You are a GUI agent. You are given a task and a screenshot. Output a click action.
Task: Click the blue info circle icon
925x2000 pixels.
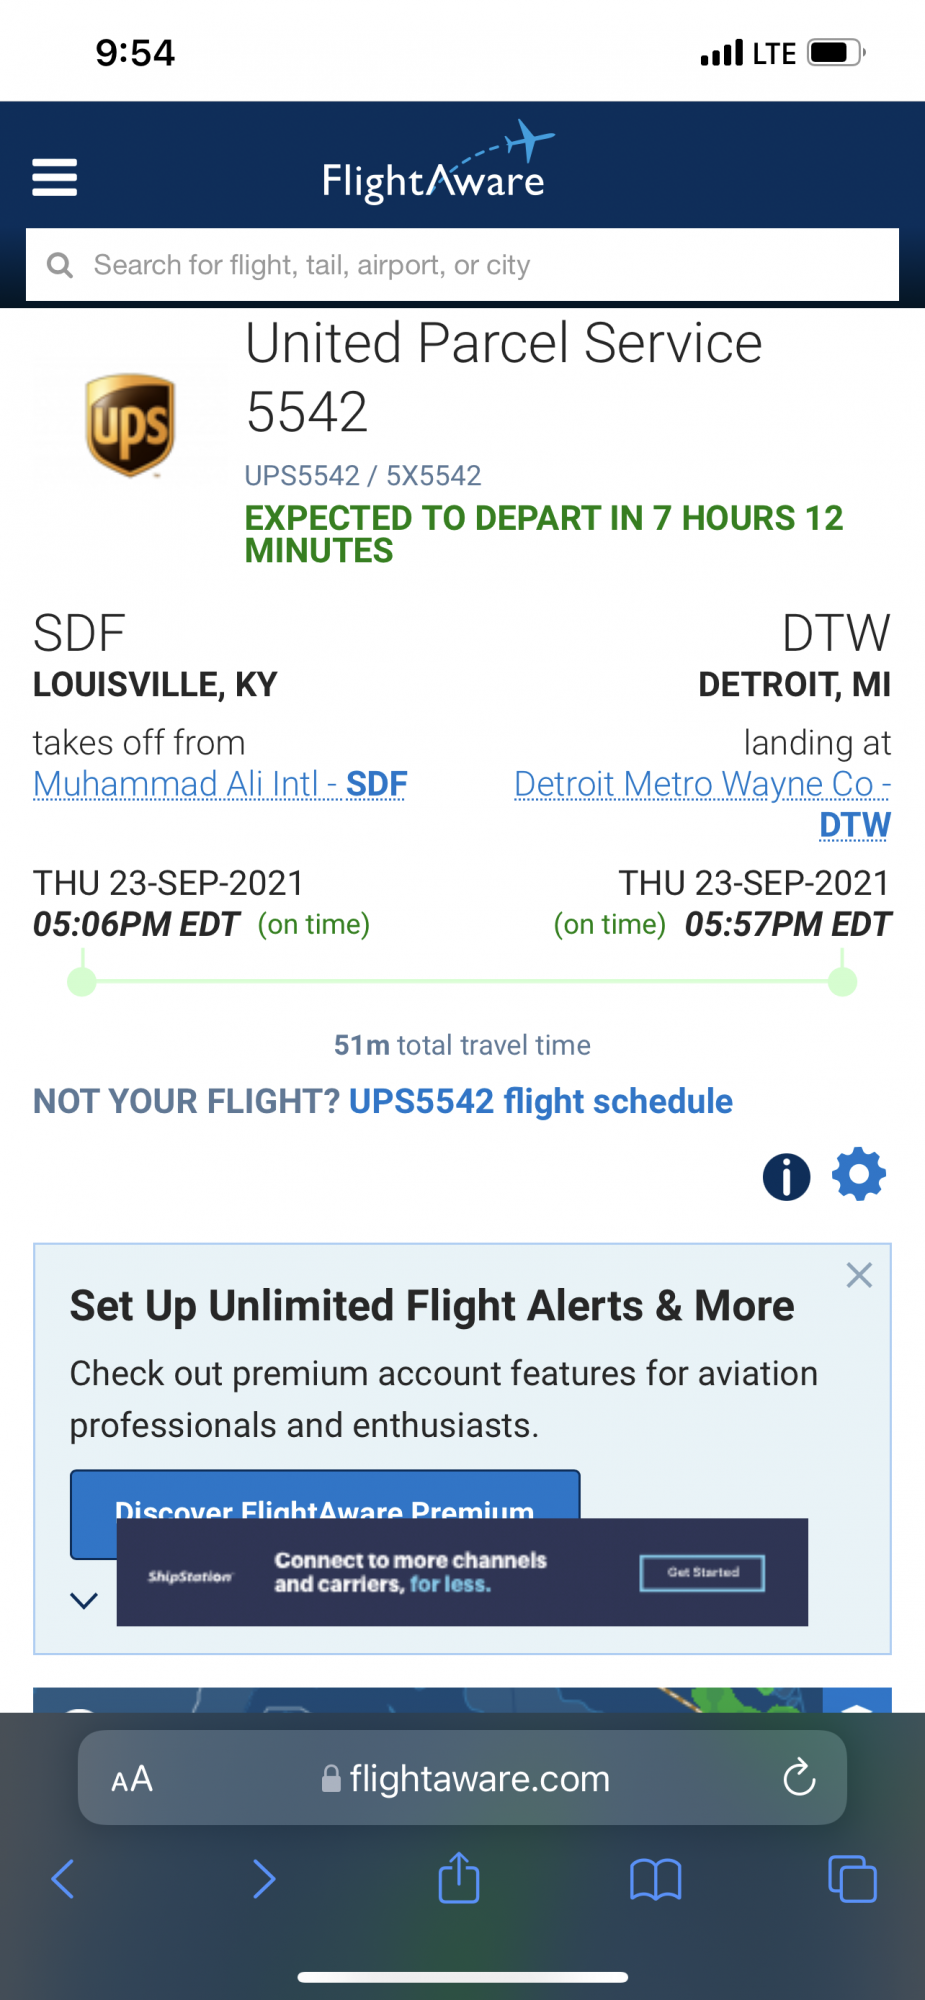point(786,1176)
